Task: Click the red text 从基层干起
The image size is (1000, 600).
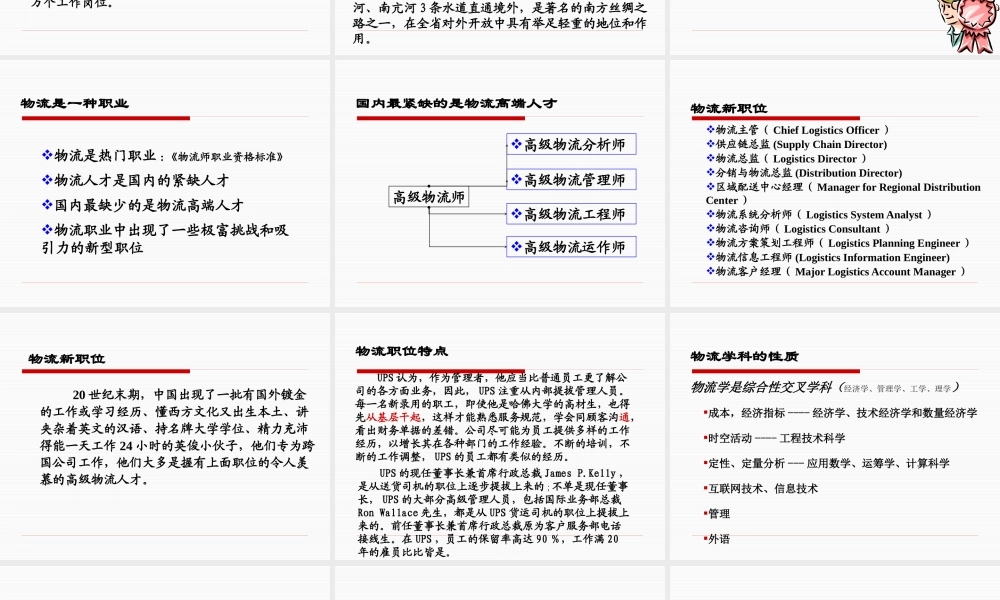Action: tap(393, 417)
